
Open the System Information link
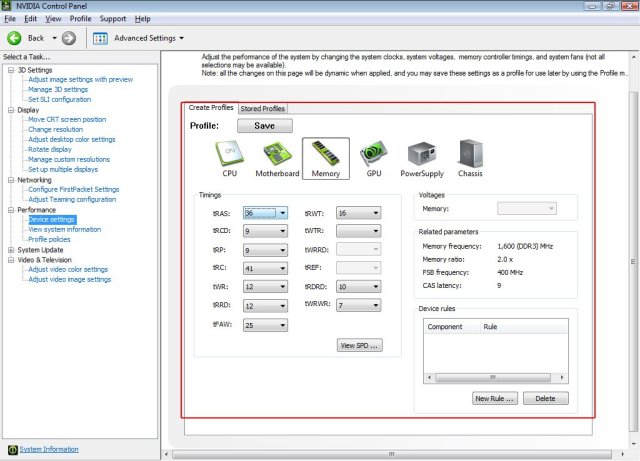click(49, 449)
